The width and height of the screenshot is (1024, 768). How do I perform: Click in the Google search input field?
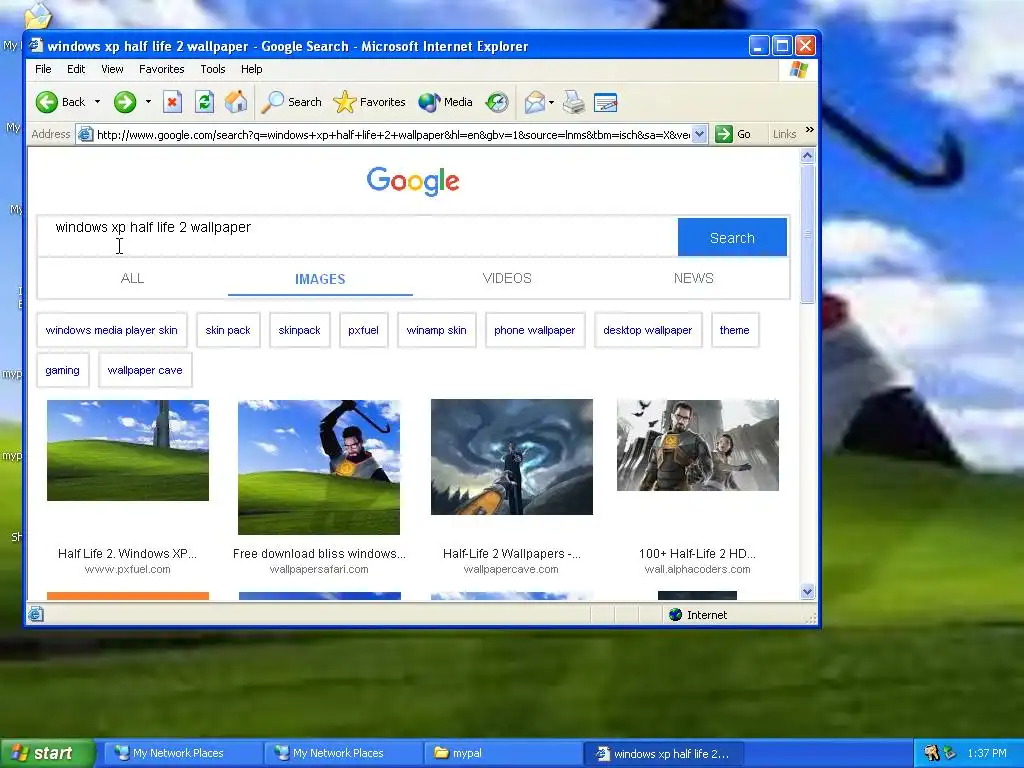pyautogui.click(x=358, y=236)
